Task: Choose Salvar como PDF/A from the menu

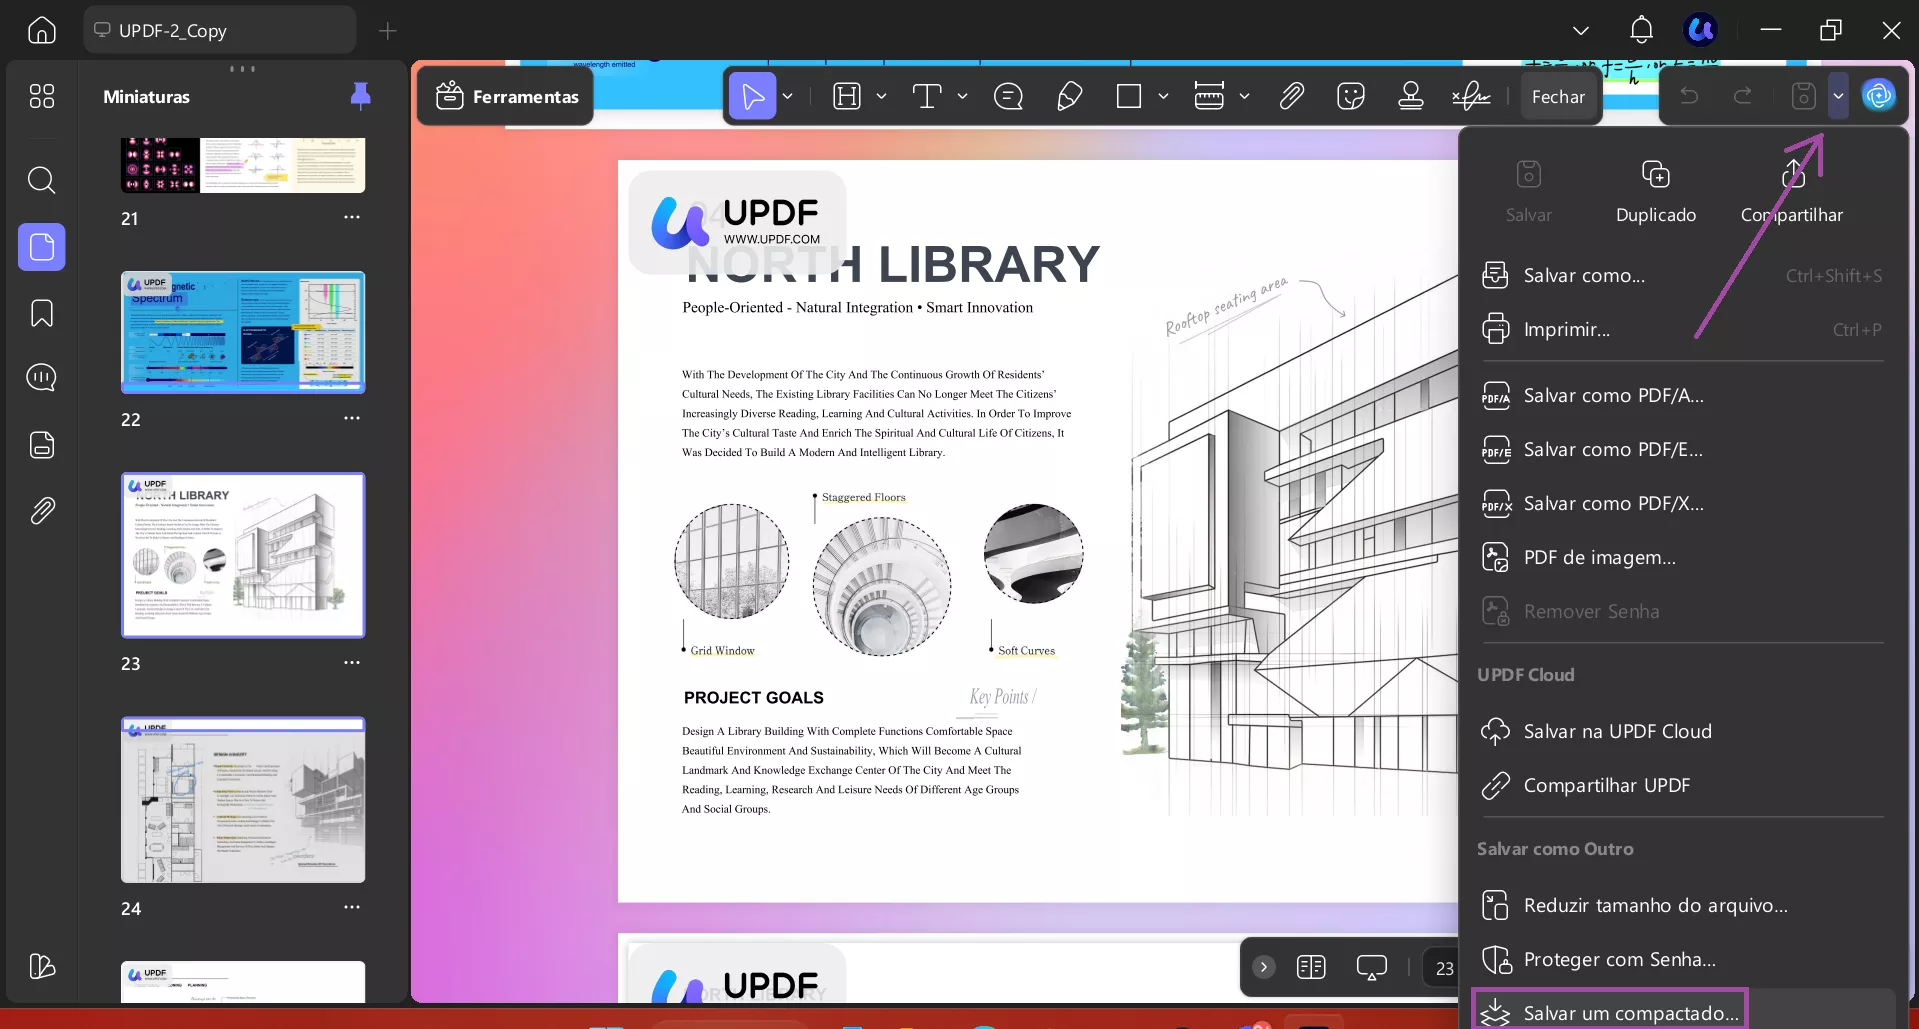Action: (1612, 395)
